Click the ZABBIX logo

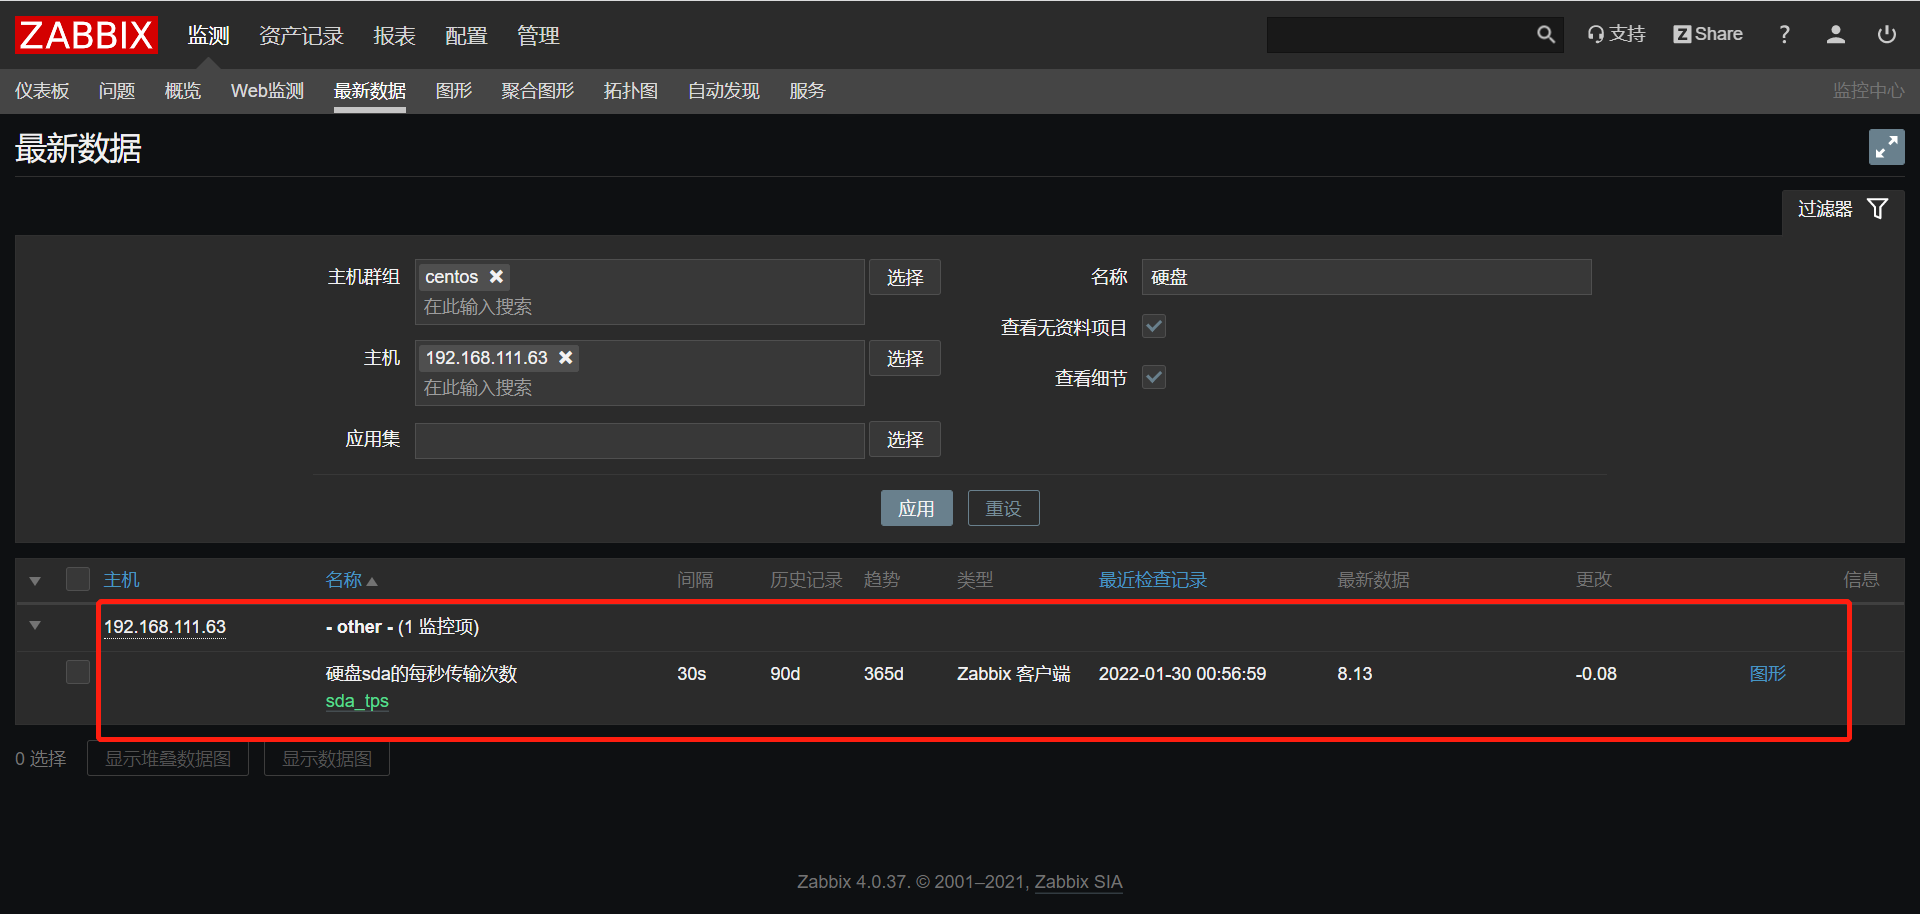(x=87, y=35)
